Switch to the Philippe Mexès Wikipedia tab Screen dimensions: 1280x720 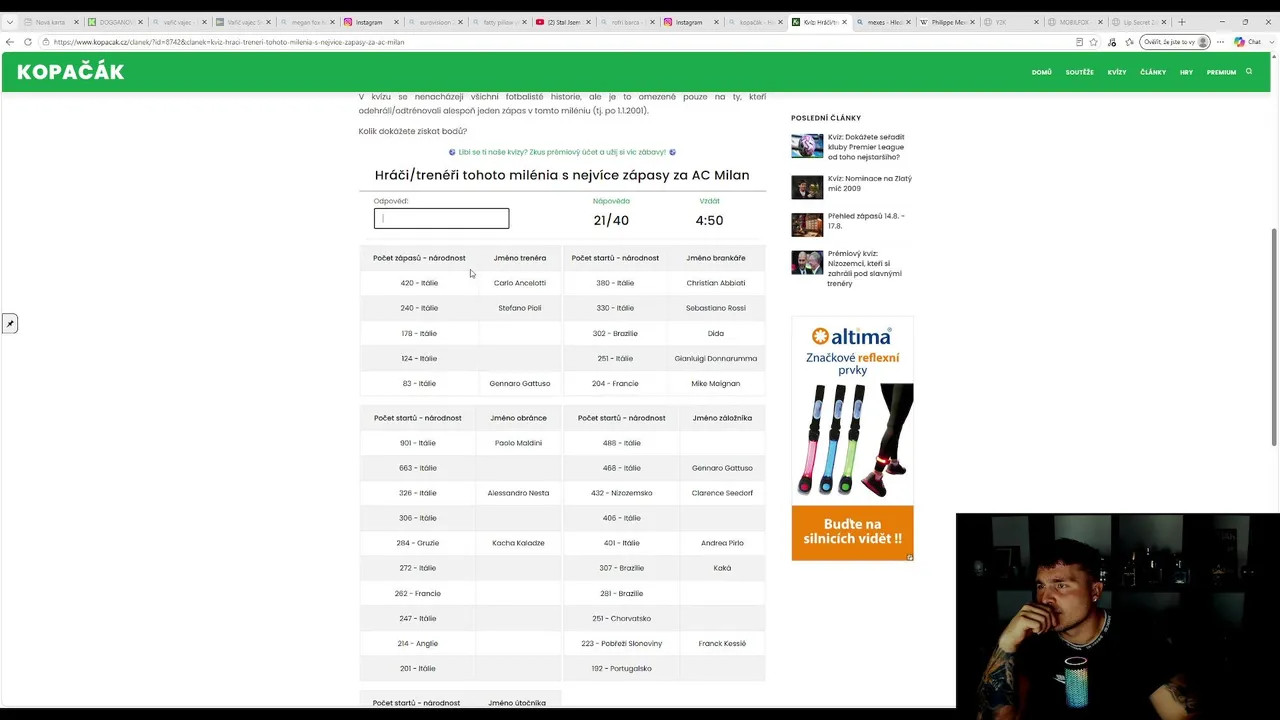click(x=946, y=22)
